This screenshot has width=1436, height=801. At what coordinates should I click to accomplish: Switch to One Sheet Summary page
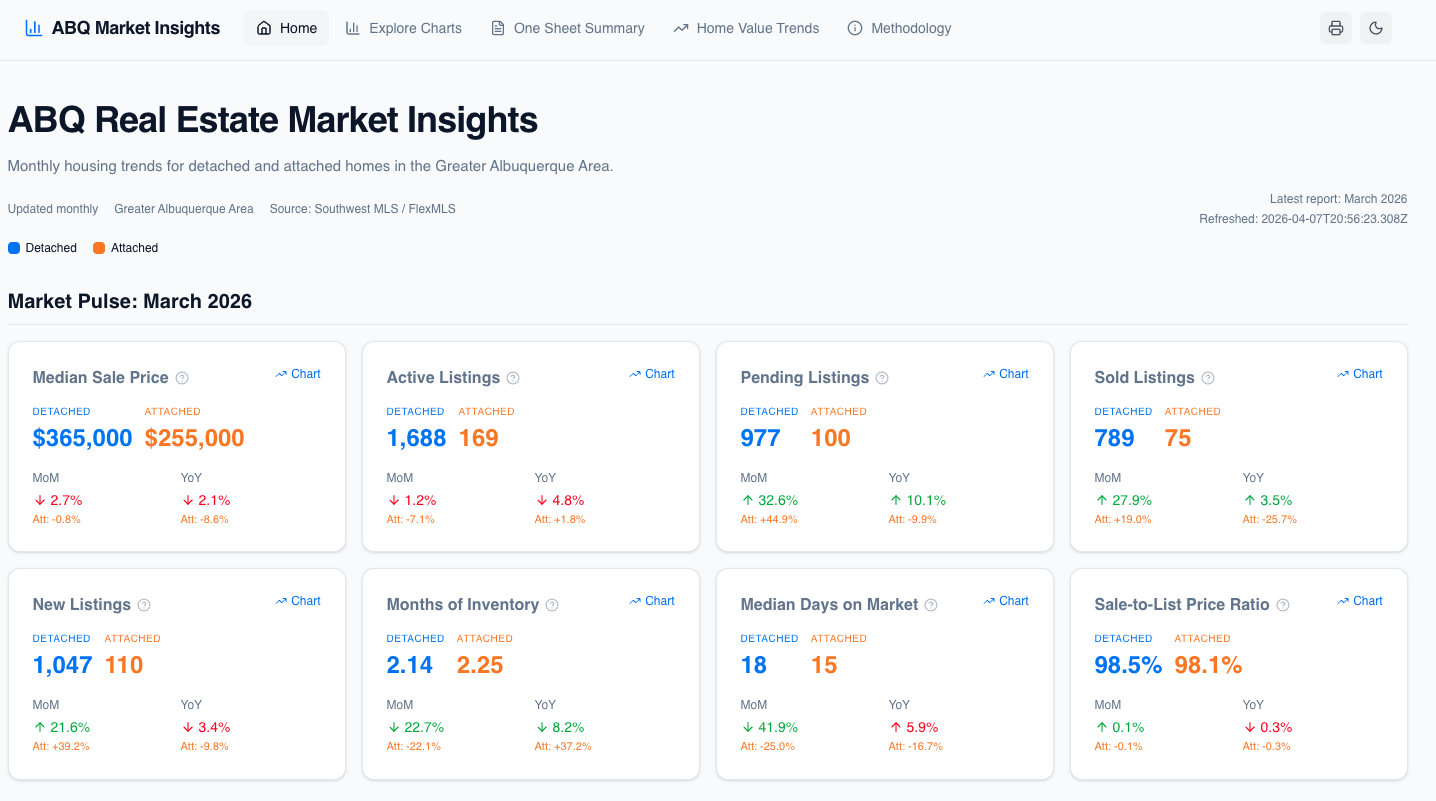(x=568, y=28)
